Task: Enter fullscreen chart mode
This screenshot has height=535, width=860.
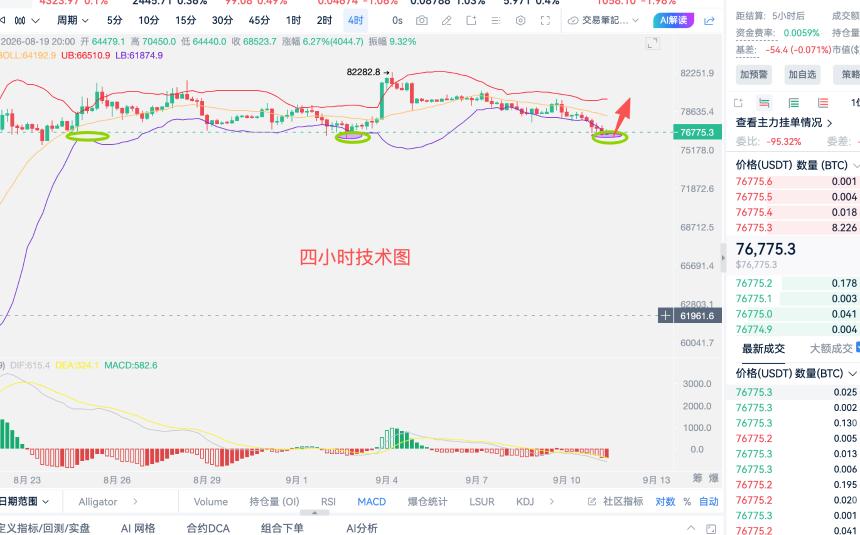Action: pyautogui.click(x=545, y=20)
